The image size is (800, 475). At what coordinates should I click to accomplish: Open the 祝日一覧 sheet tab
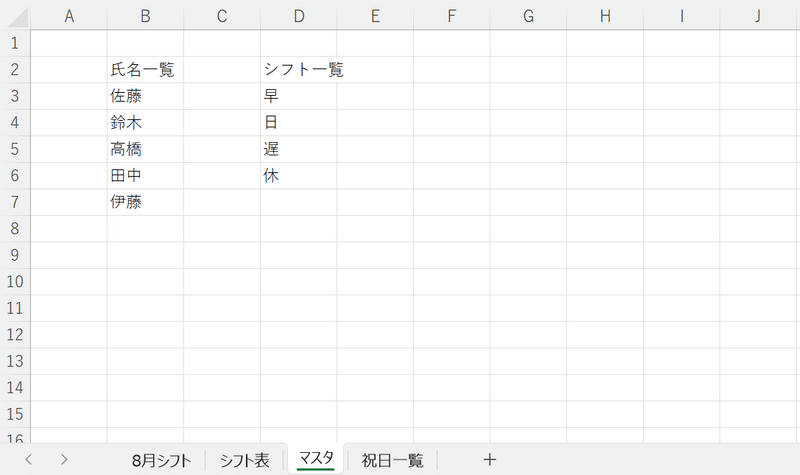pos(392,460)
